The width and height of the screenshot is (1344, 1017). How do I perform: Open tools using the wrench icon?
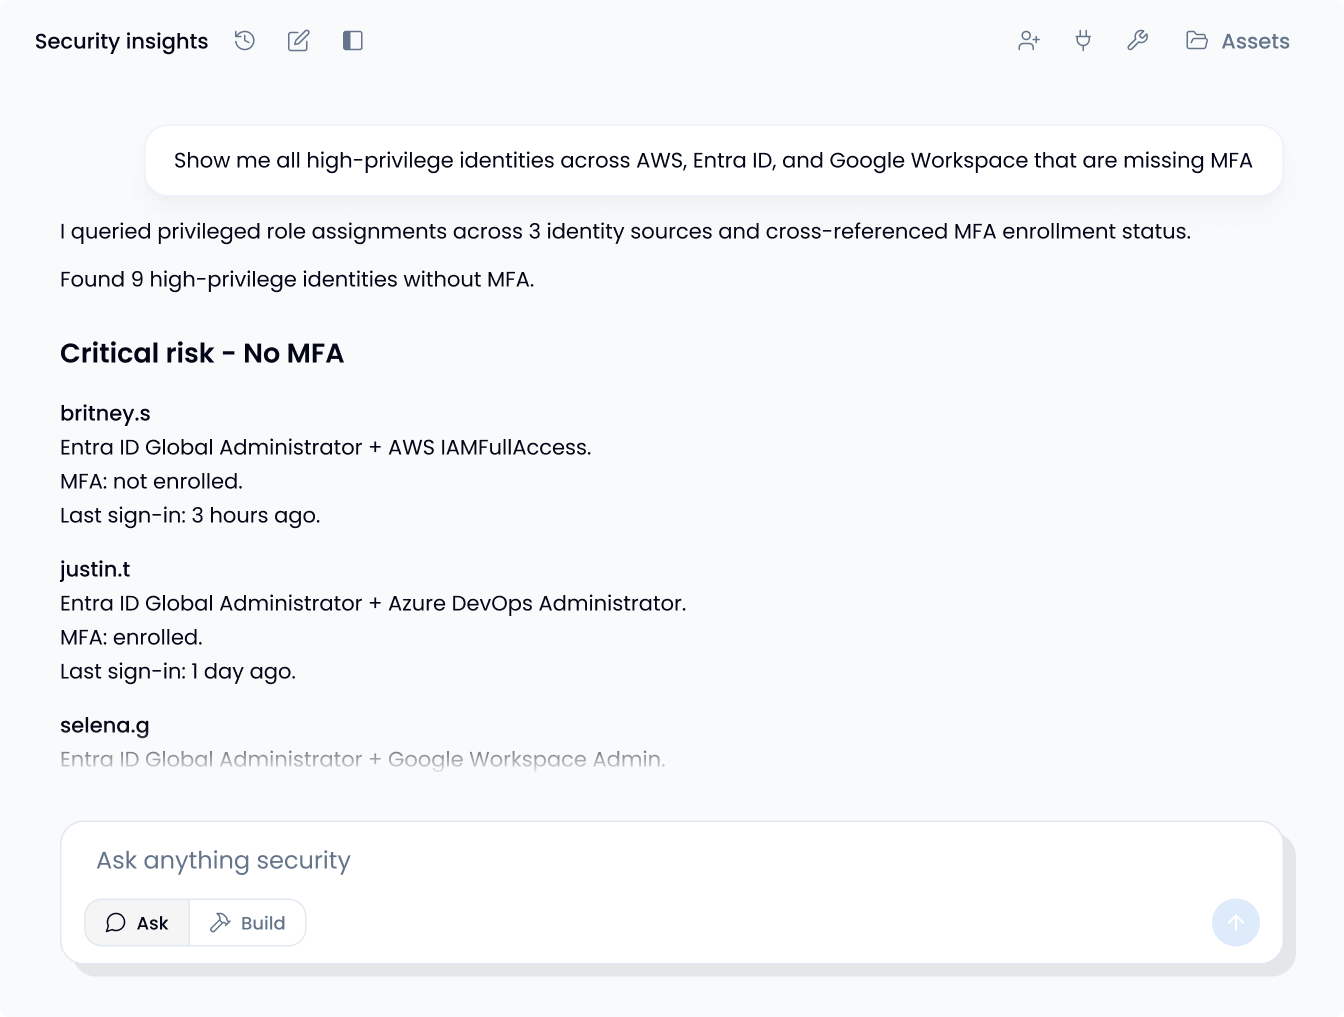pos(1137,41)
